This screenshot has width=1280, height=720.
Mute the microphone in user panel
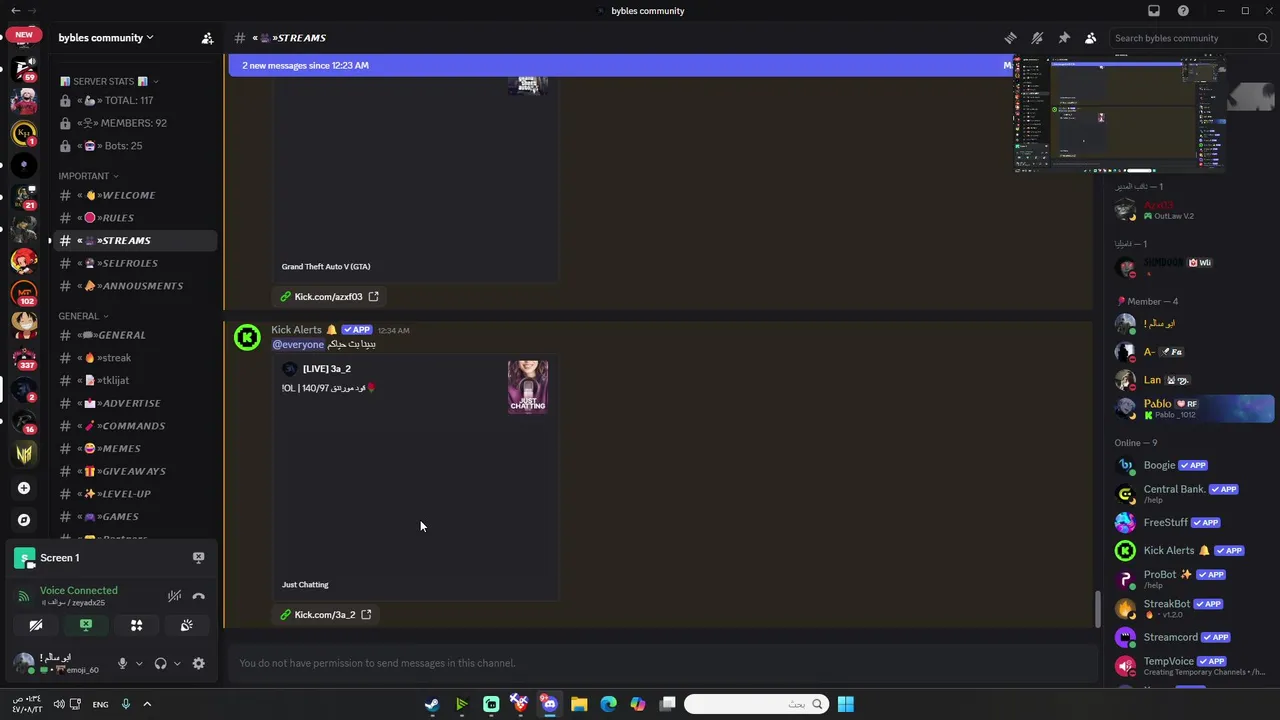(x=122, y=663)
